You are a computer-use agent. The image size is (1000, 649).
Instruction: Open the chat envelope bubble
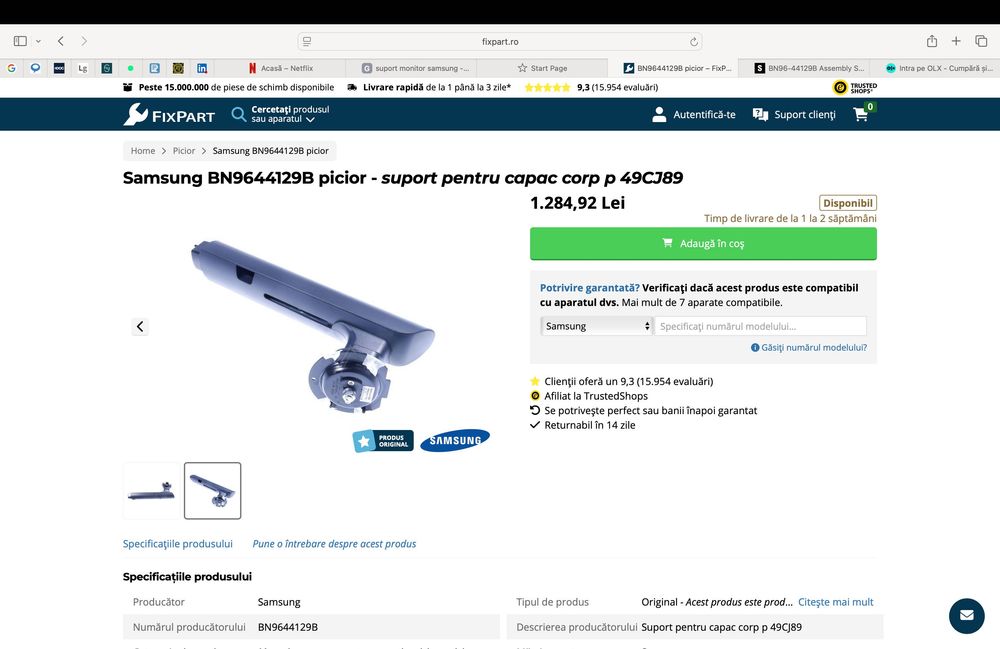pyautogui.click(x=966, y=615)
